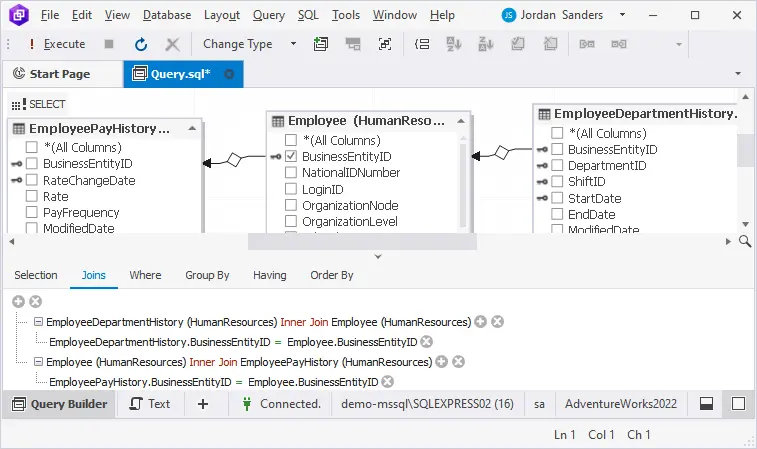This screenshot has width=757, height=449.
Task: Switch to the Text view
Action: click(x=149, y=404)
